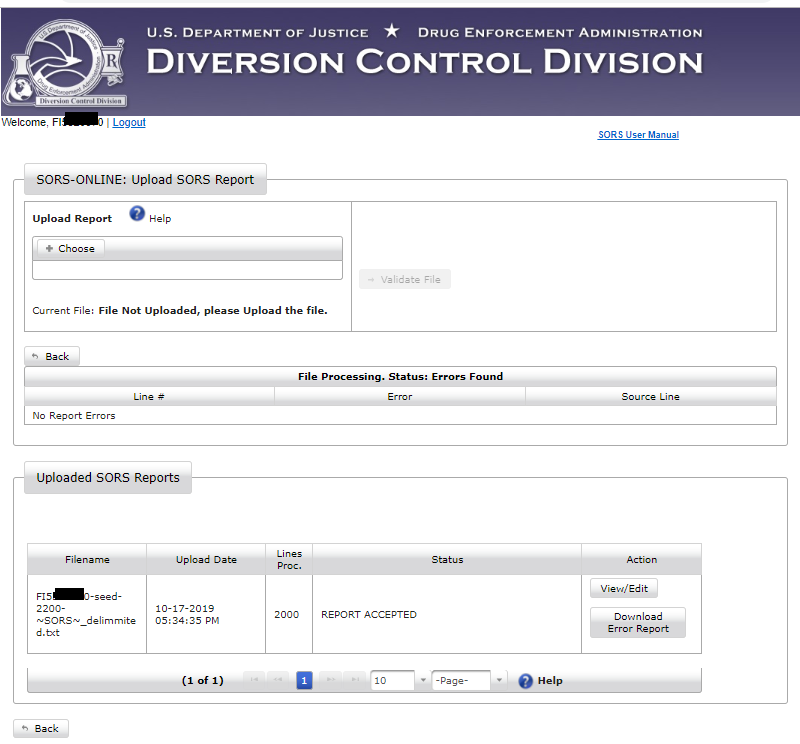The height and width of the screenshot is (744, 800).
Task: Select the uploaded report filename cell ending in d.txt
Action: pyautogui.click(x=86, y=614)
